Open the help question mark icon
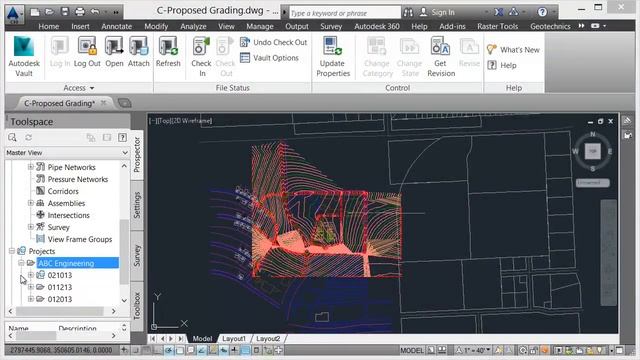The image size is (640, 360). coord(542,12)
